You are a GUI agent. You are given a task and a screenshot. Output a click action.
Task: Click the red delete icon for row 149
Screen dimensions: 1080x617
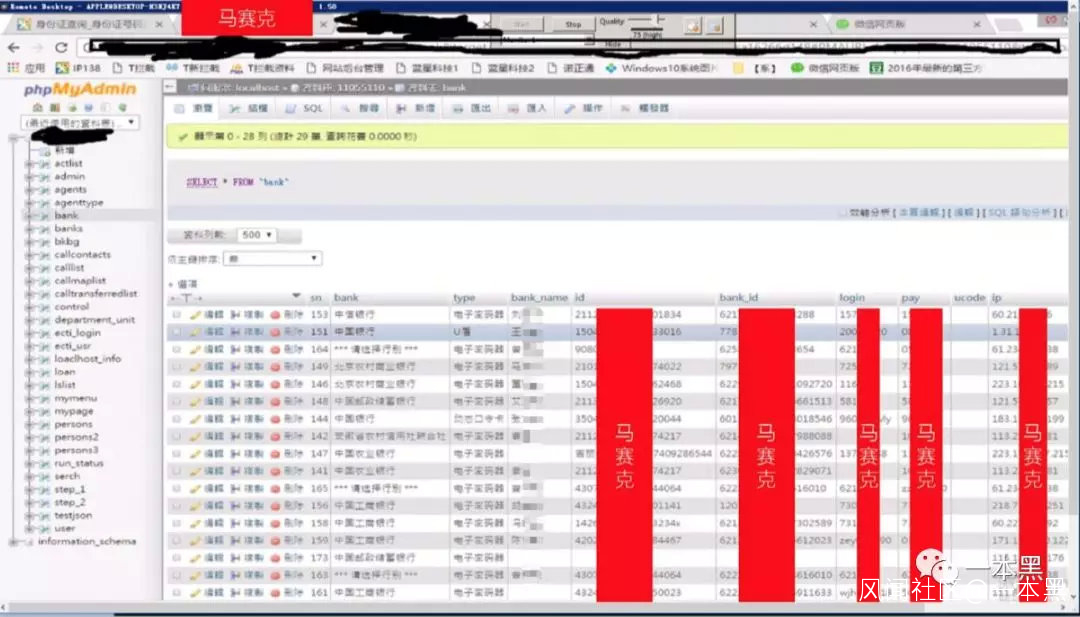(275, 366)
